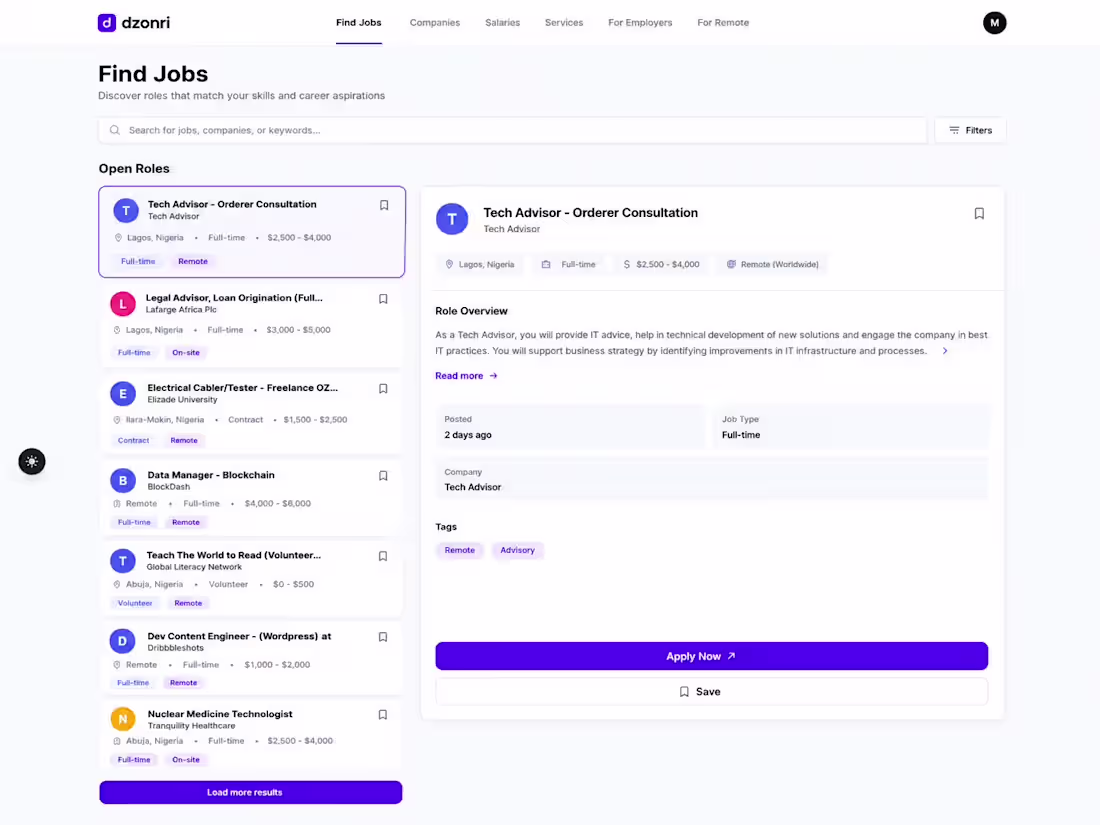Click chevron after role overview text
Viewport: 1100px width, 825px height.
tap(945, 351)
